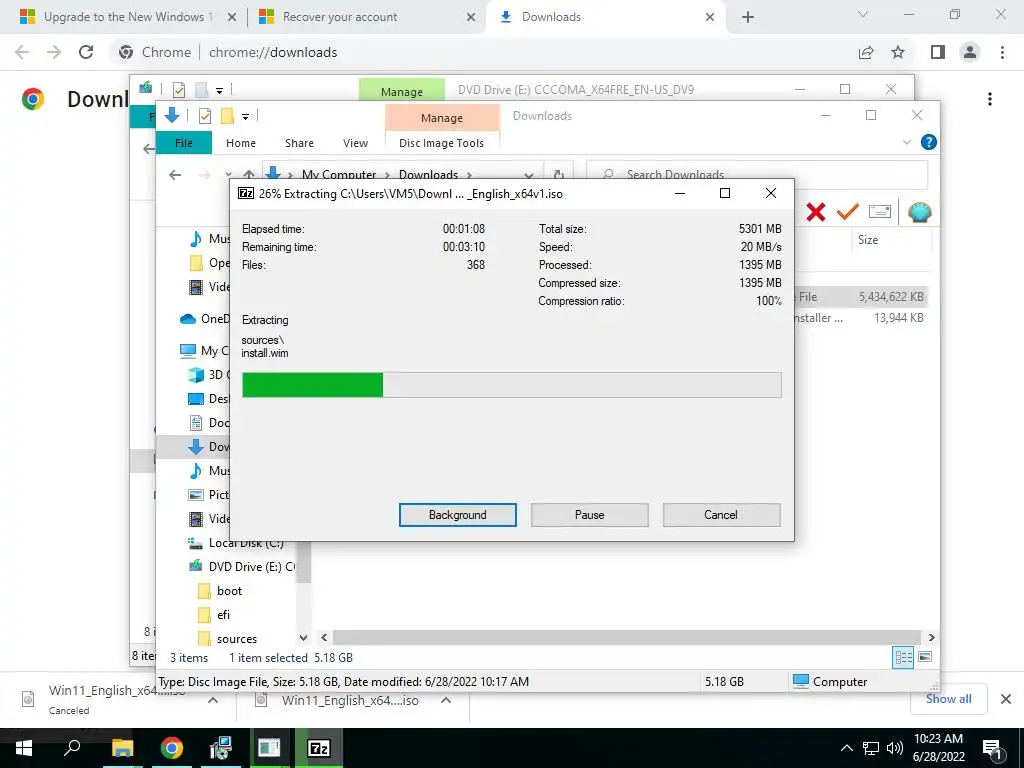
Task: Select OneDrive in navigation pane
Action: click(204, 319)
